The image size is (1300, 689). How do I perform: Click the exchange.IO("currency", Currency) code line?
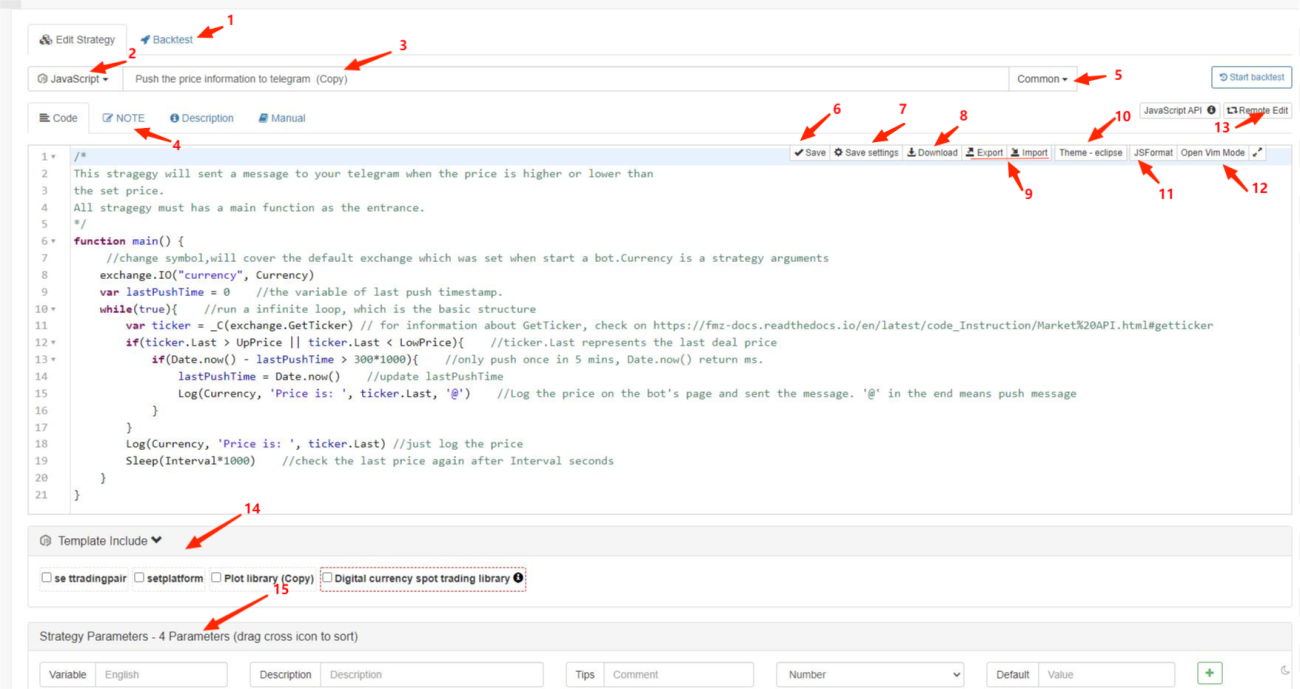click(x=207, y=275)
